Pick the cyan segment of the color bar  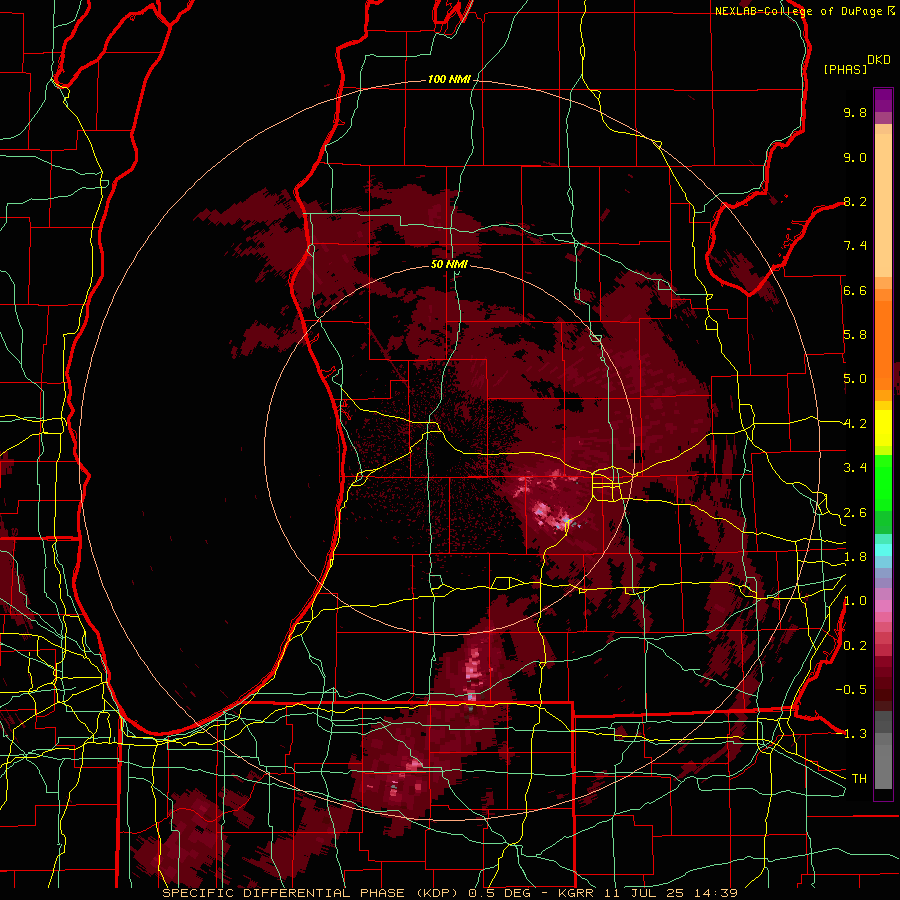[x=883, y=550]
